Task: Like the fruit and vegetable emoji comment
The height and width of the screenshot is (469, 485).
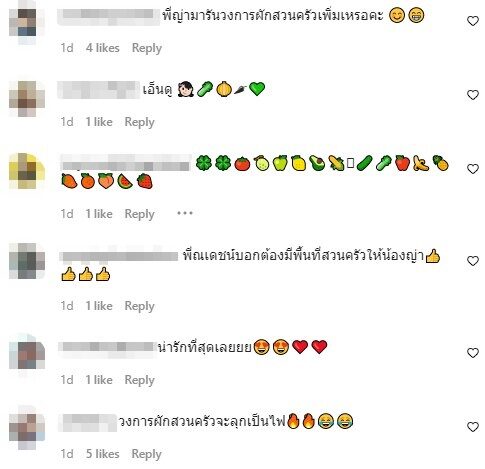Action: tap(473, 169)
